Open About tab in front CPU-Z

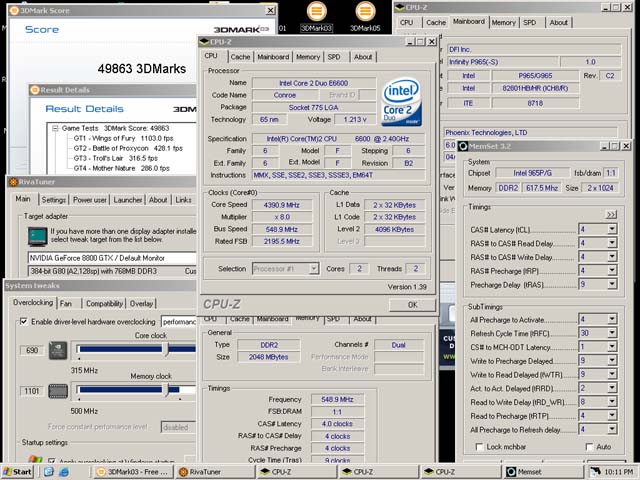click(x=363, y=57)
